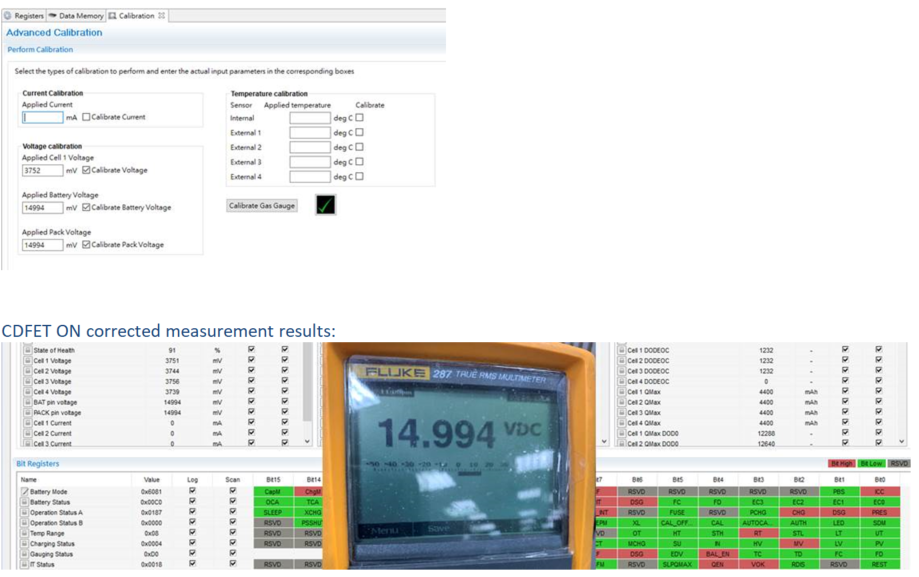The width and height of the screenshot is (919, 577).
Task: Click the row icon beside Cell 1 QMax
Action: click(x=622, y=392)
